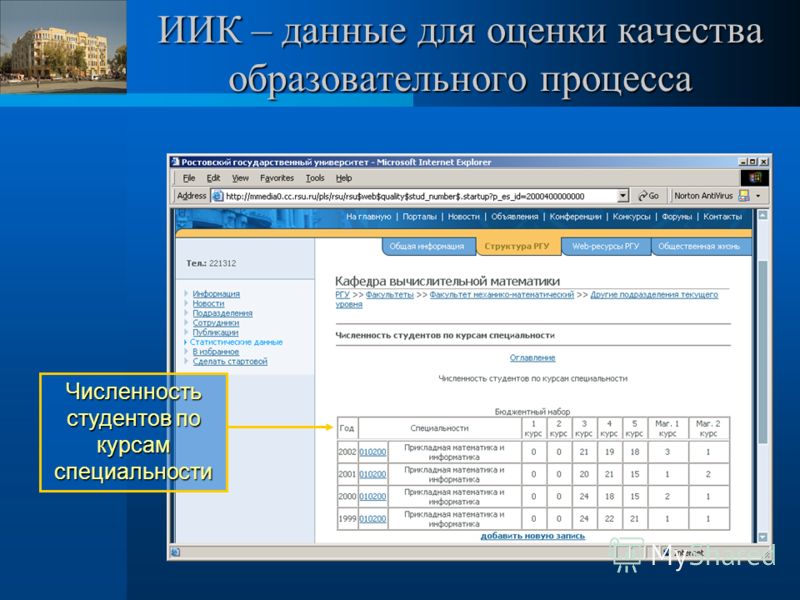Open the Tools menu
The height and width of the screenshot is (600, 800).
click(x=315, y=178)
